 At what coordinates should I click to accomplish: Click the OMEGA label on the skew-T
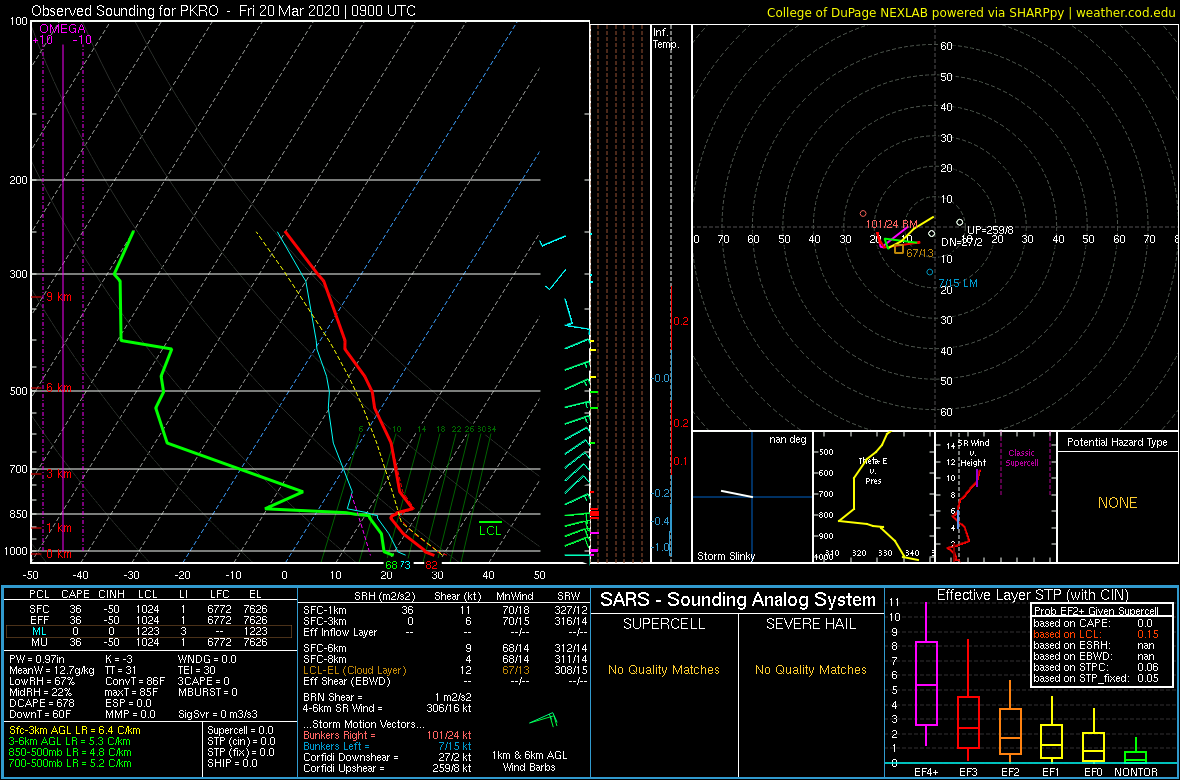tap(63, 29)
